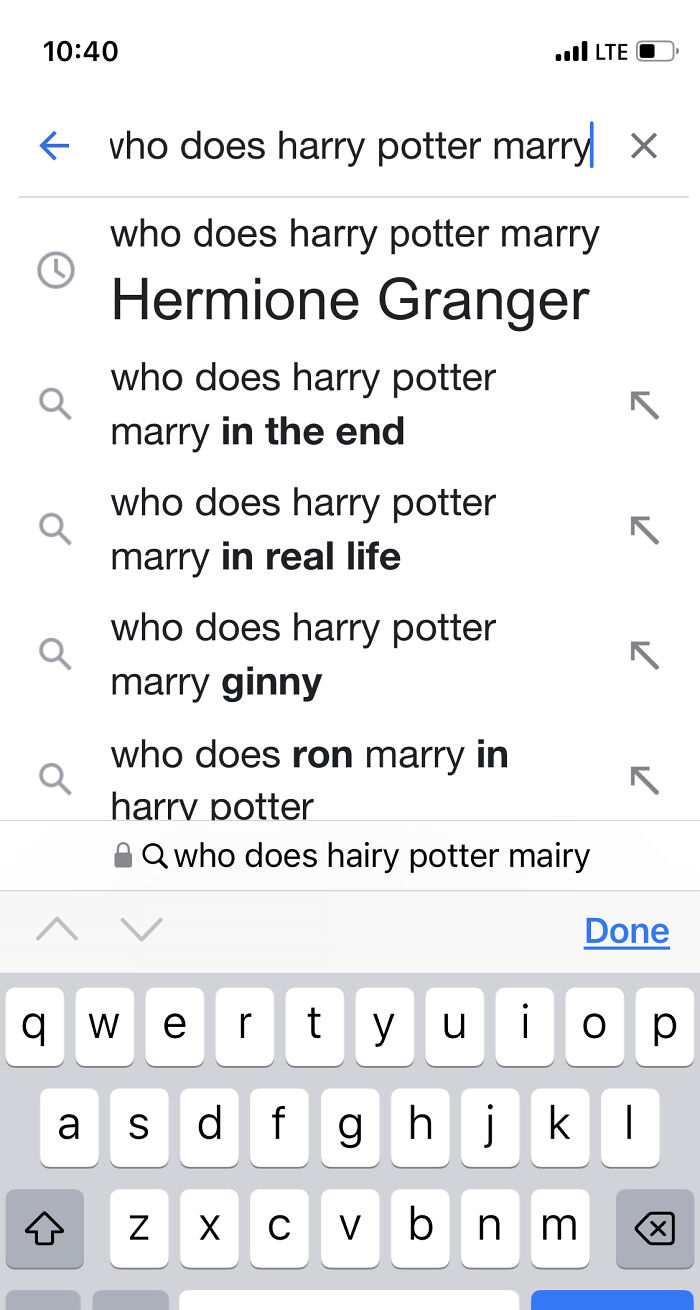700x1310 pixels.
Task: Tap the blue back arrow
Action: pos(55,146)
